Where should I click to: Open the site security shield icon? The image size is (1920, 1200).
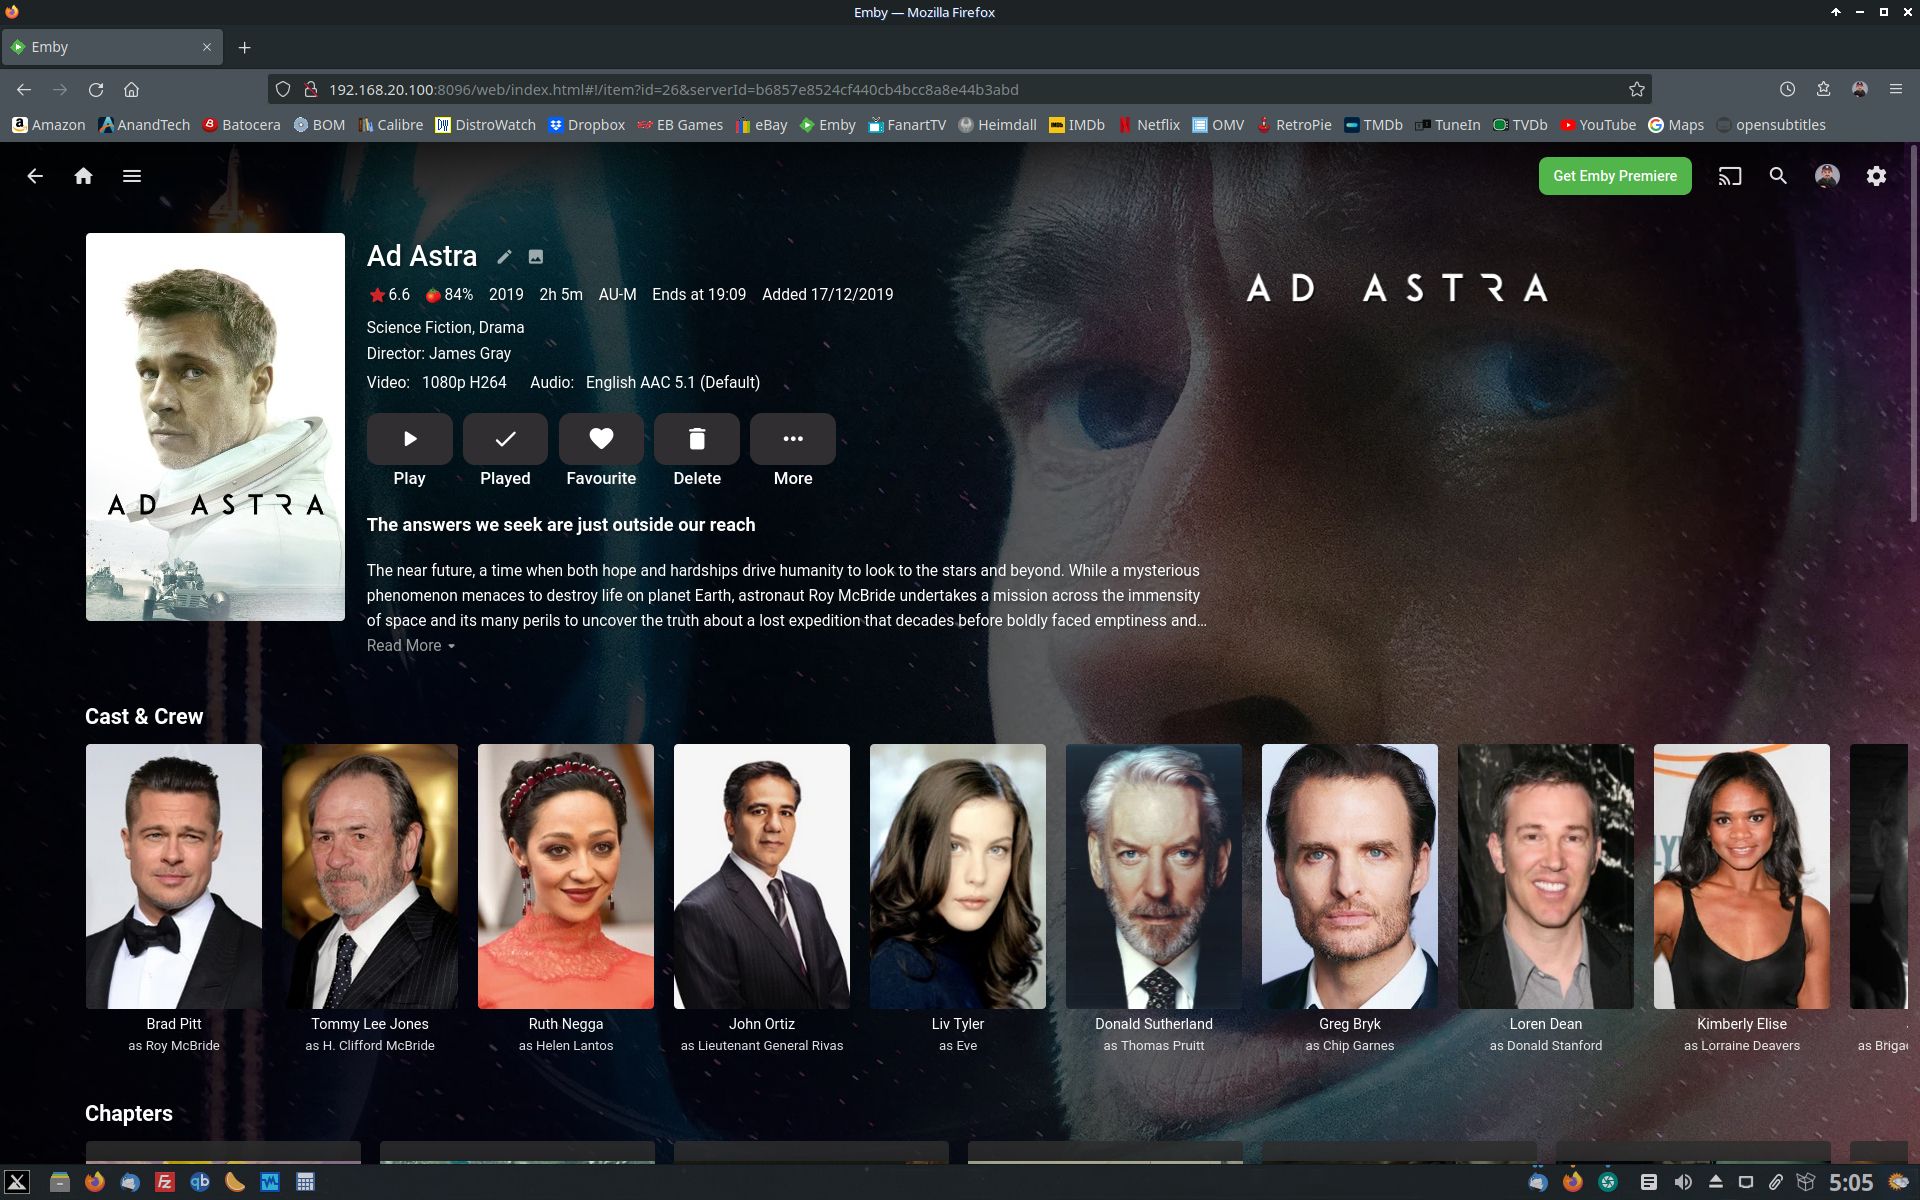[x=283, y=89]
